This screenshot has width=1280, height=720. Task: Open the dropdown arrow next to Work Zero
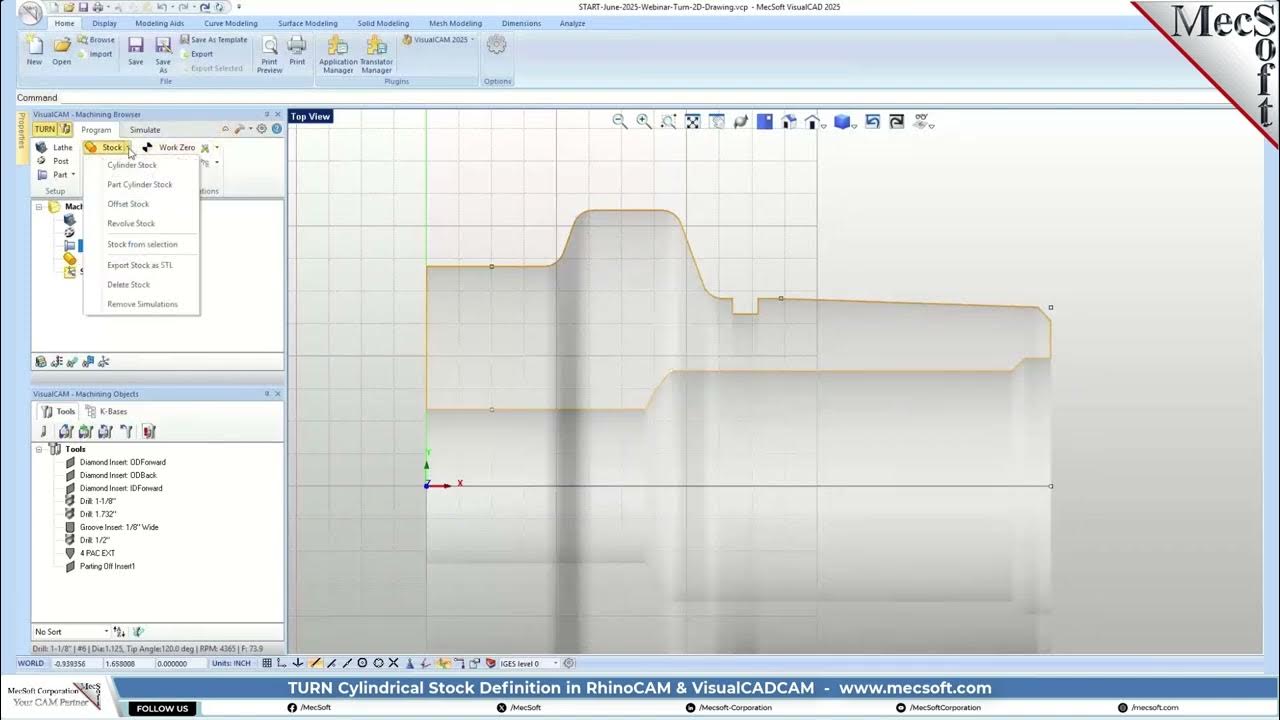tap(216, 148)
